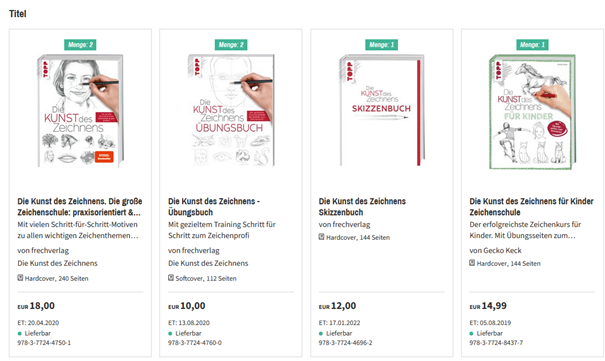Click the Menge: 1 badge on the Skizzenbuch
The height and width of the screenshot is (361, 605).
(382, 45)
